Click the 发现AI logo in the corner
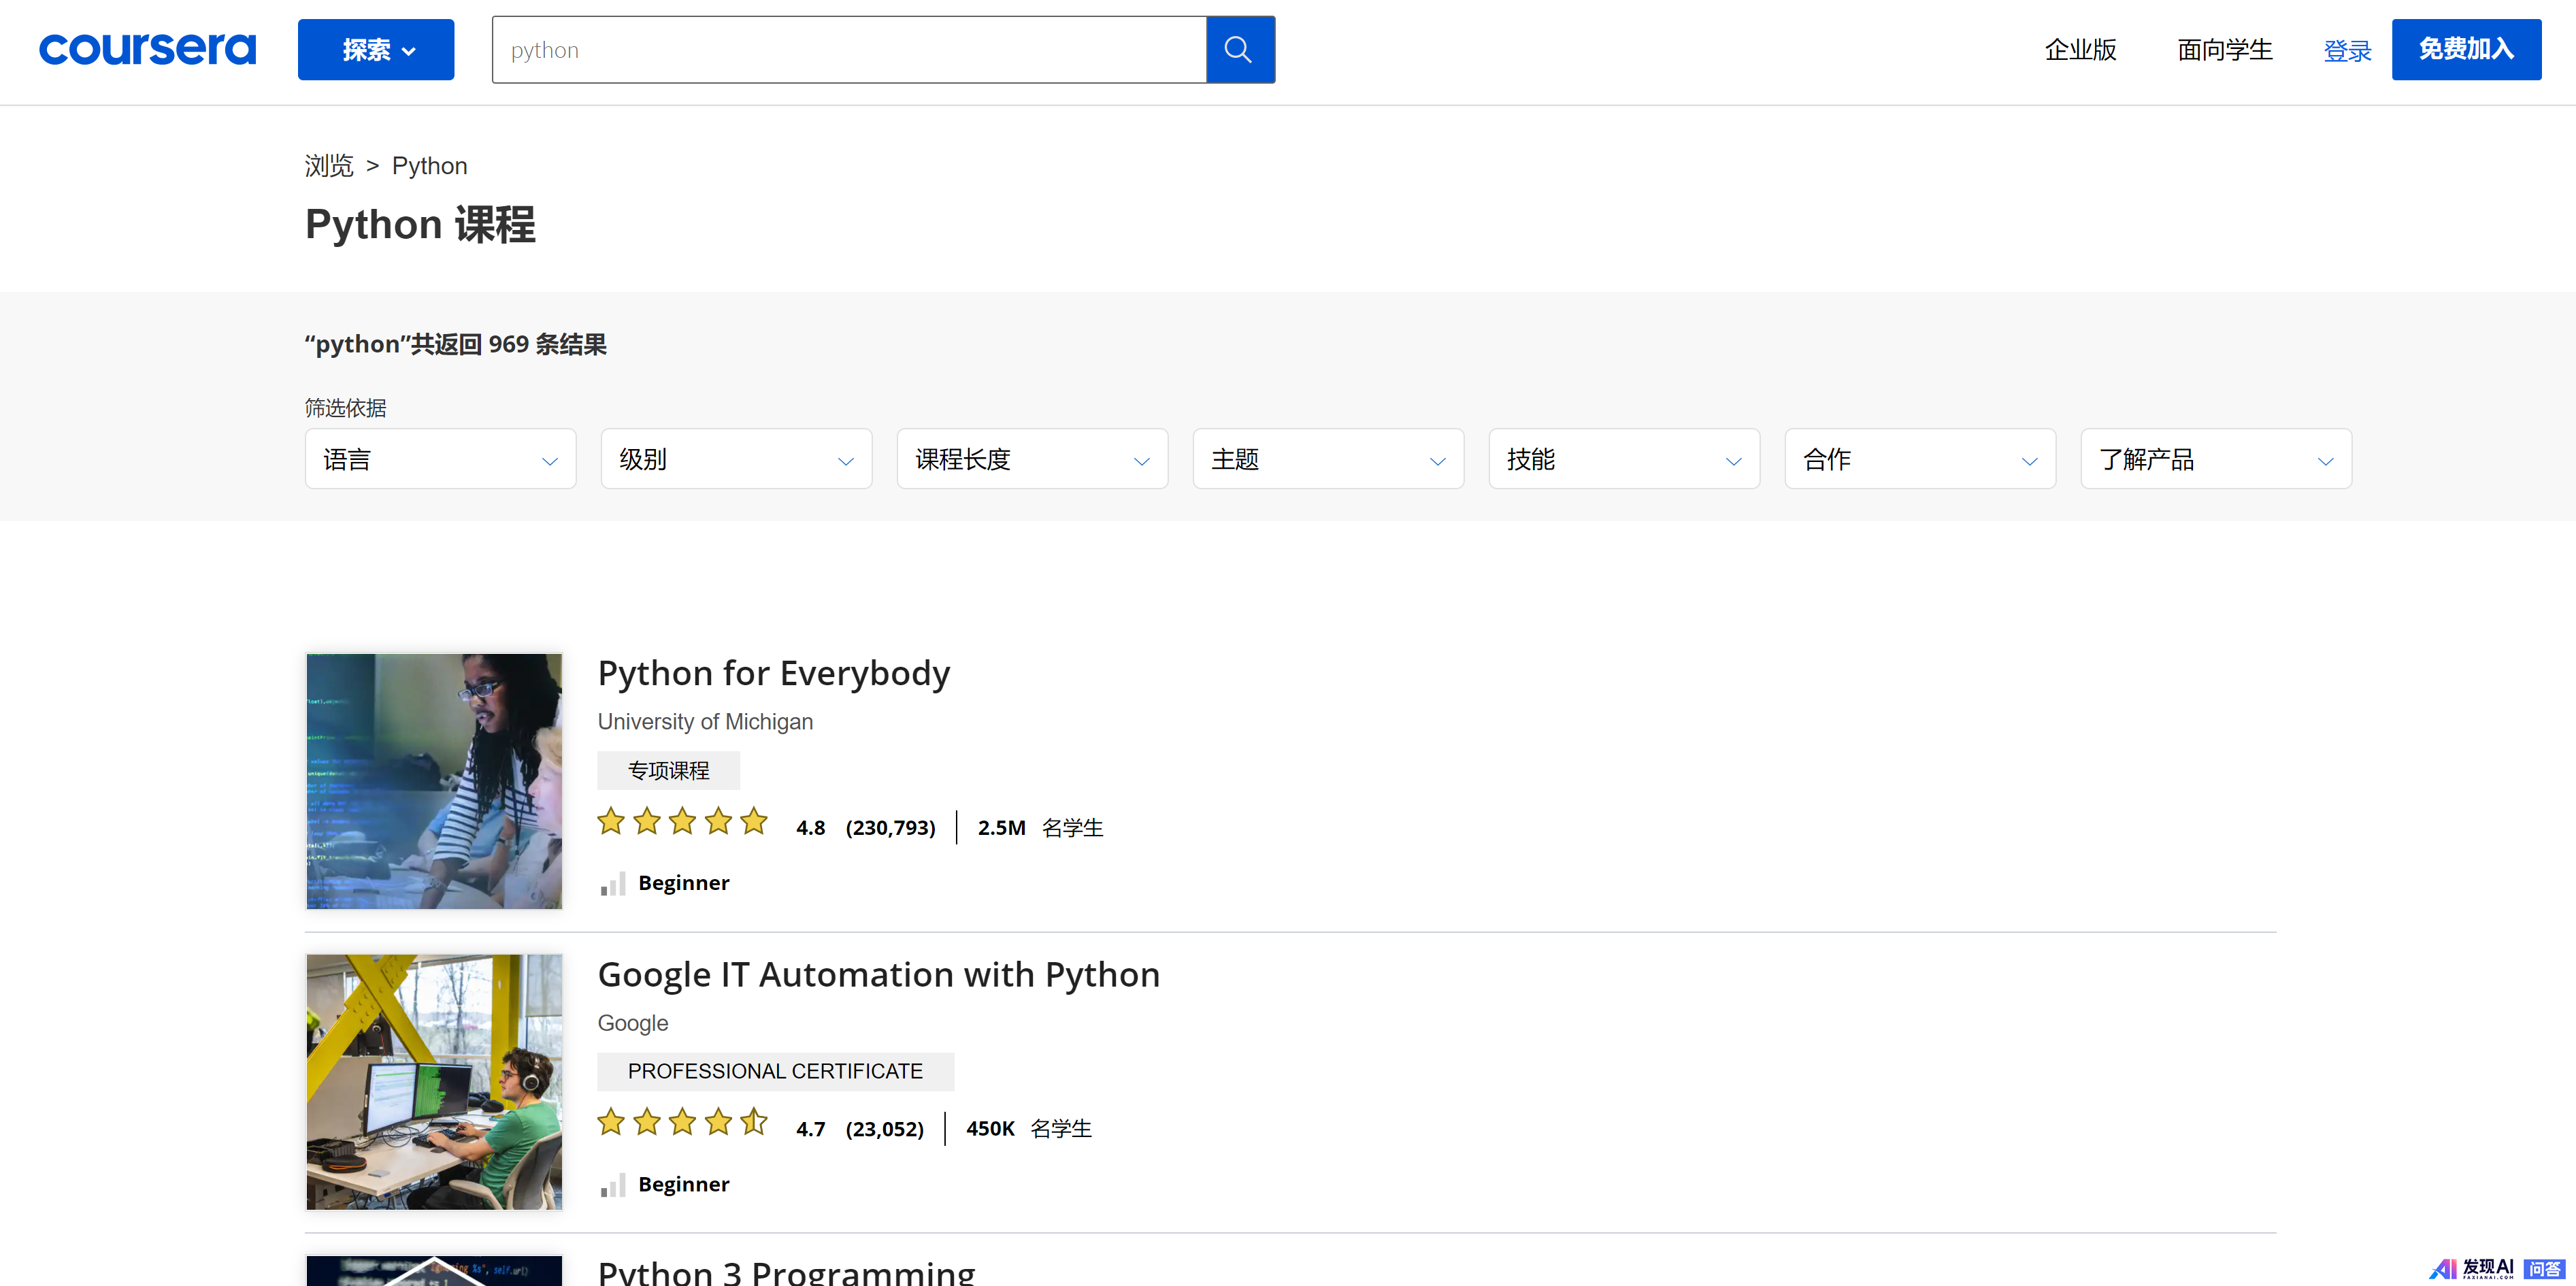This screenshot has height=1286, width=2576. pos(2471,1269)
